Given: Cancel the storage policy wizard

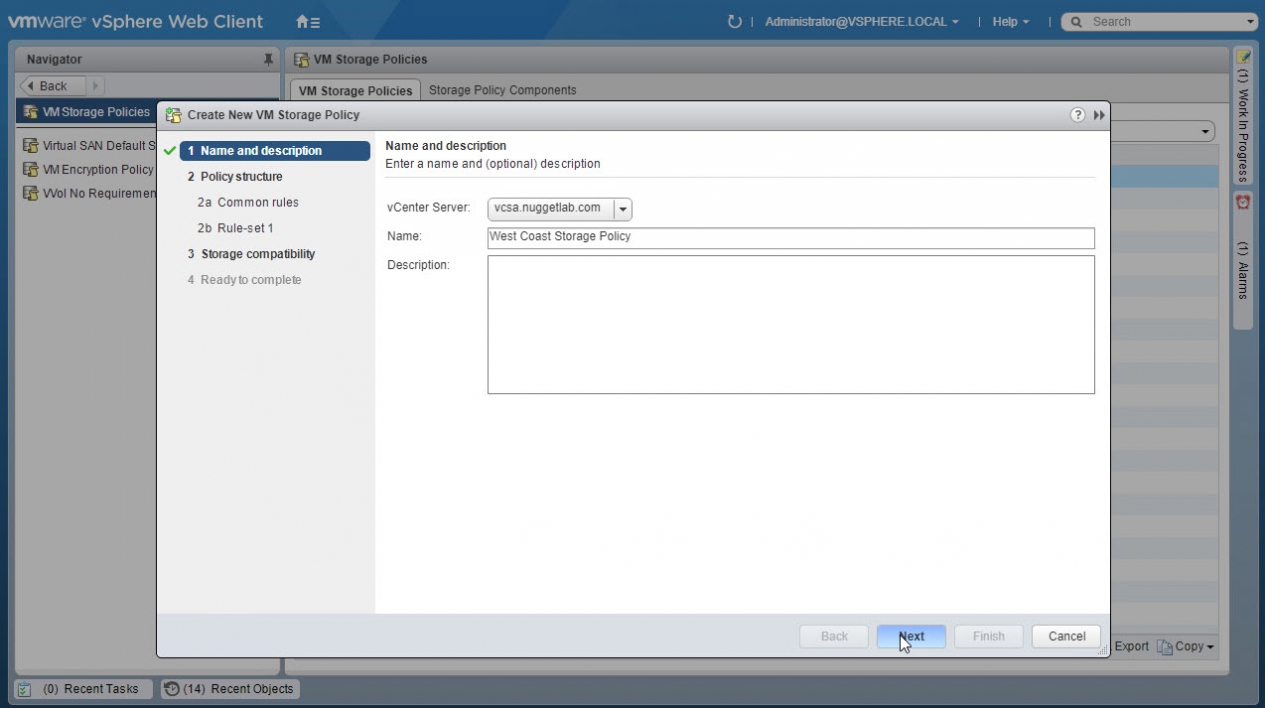Looking at the screenshot, I should click(x=1066, y=636).
